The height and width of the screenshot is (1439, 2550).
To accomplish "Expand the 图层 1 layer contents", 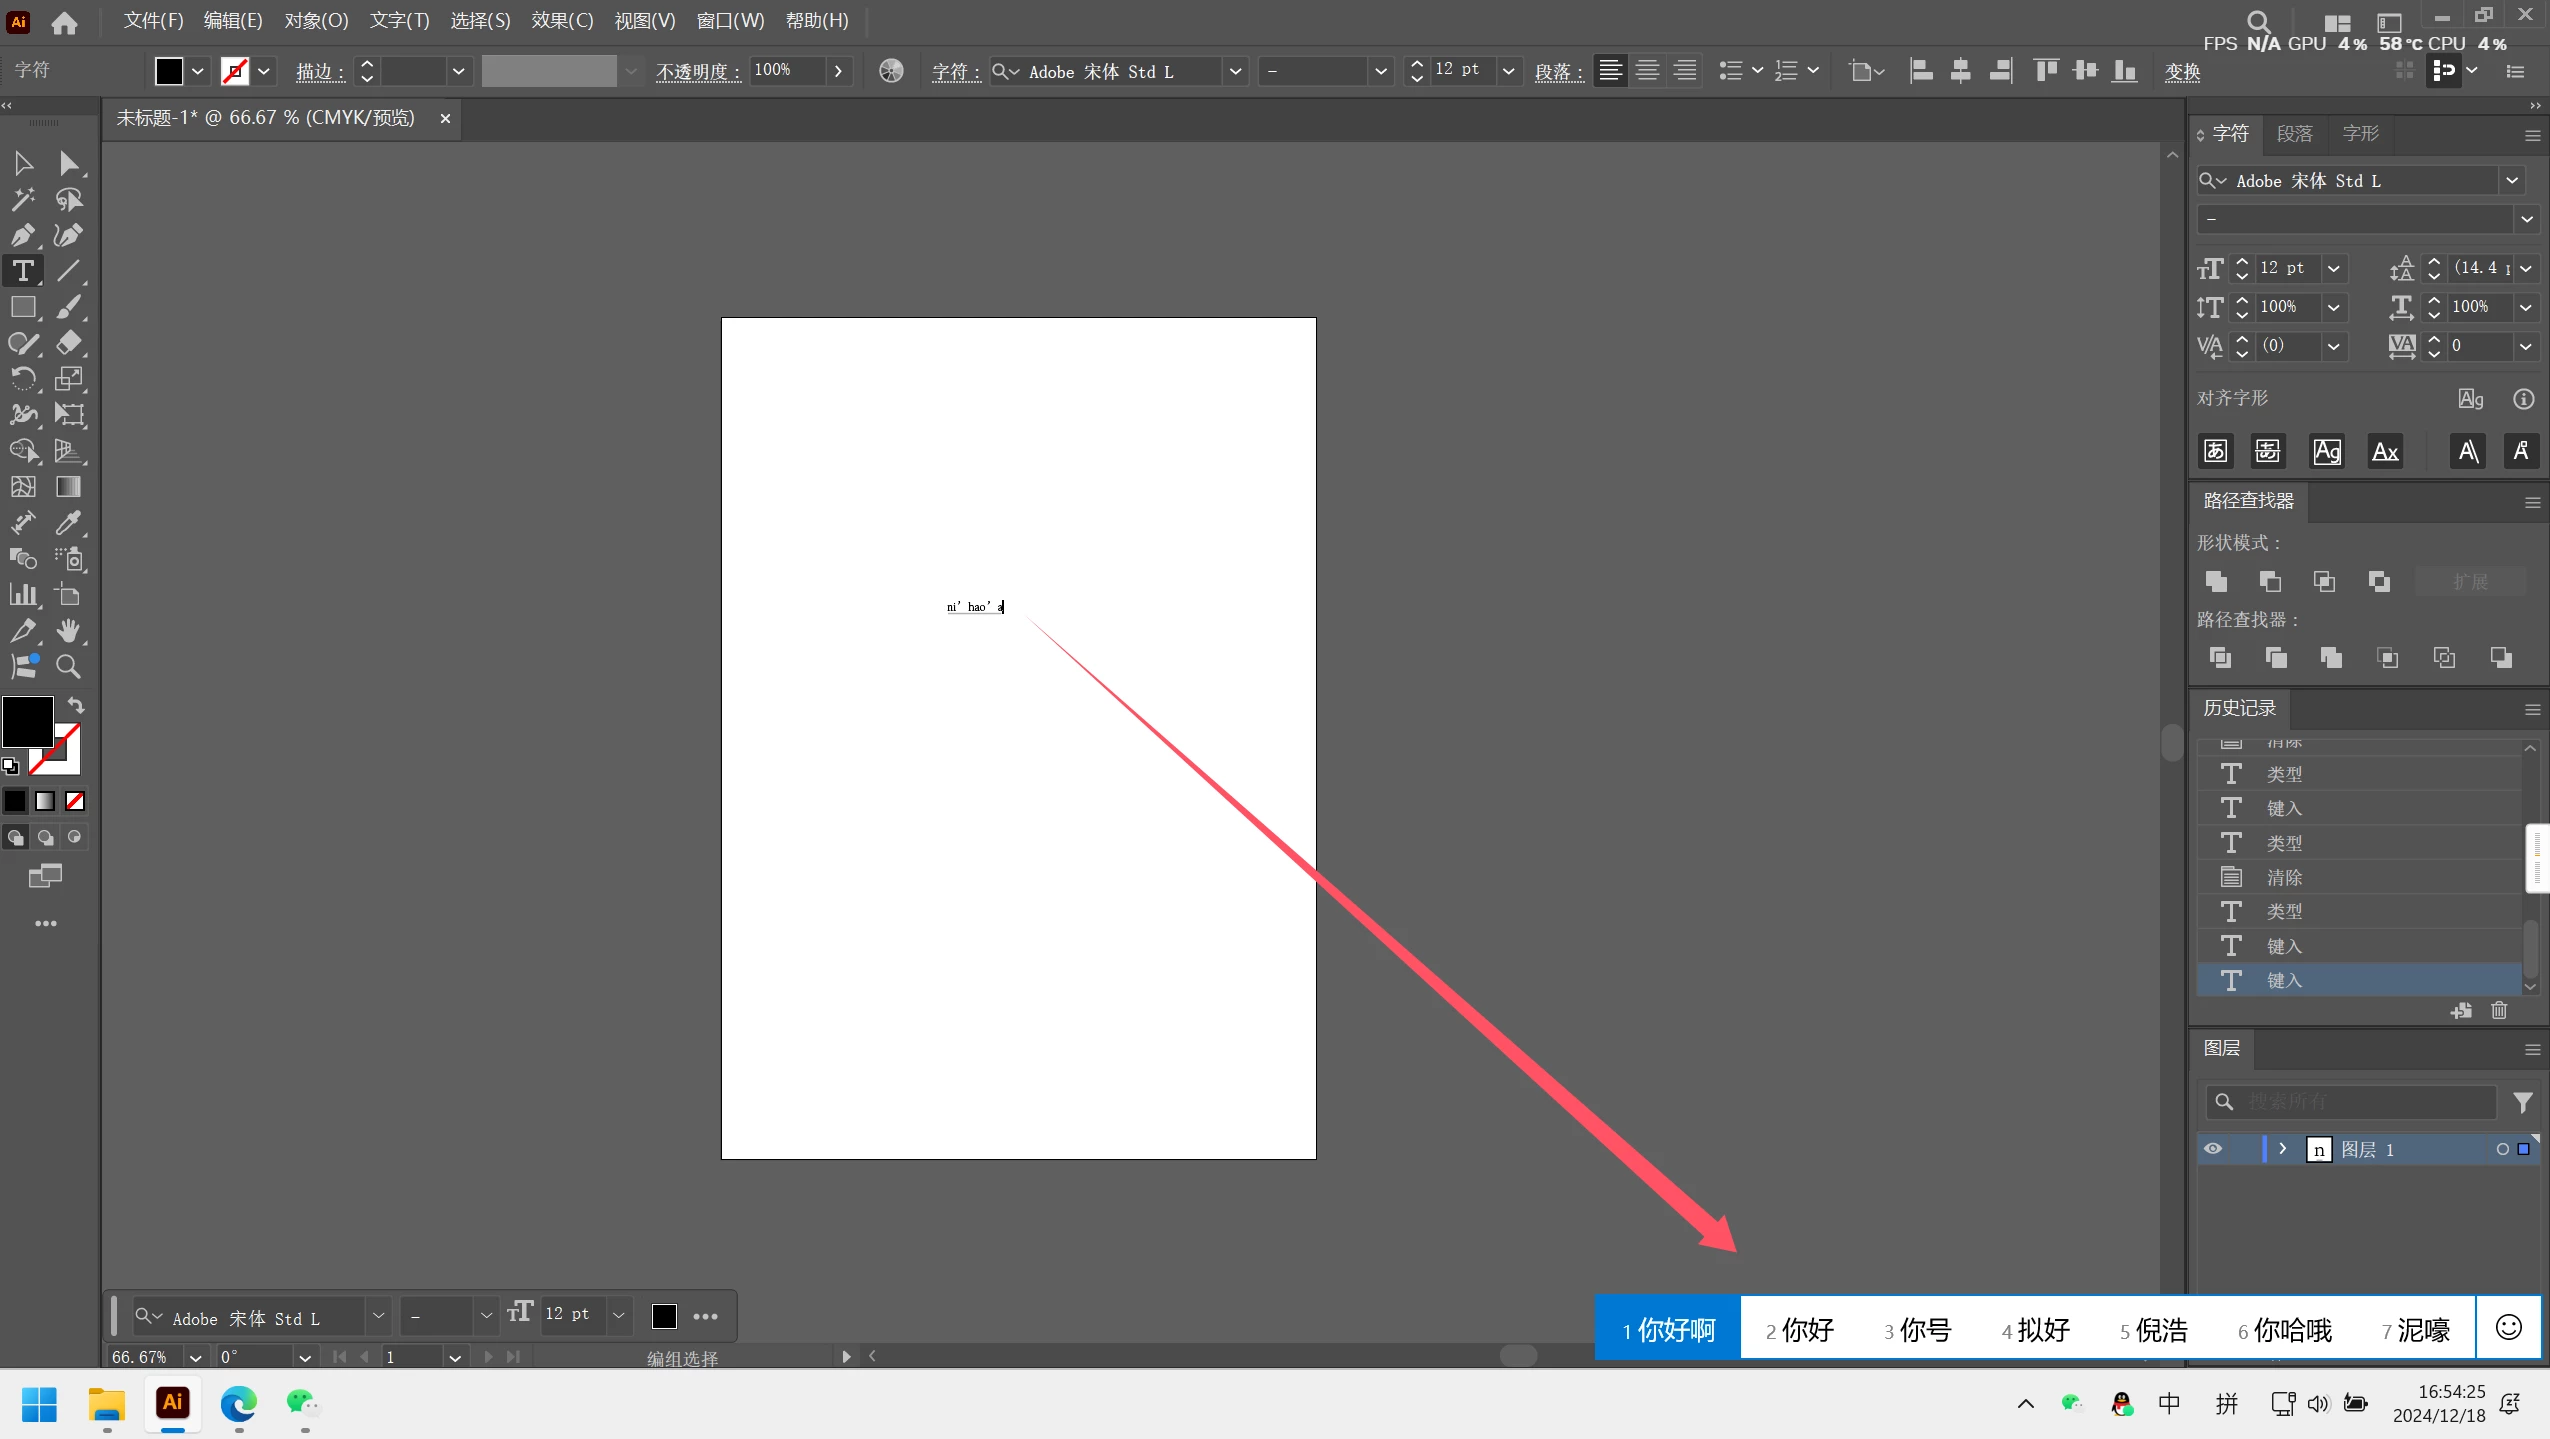I will (x=2282, y=1149).
